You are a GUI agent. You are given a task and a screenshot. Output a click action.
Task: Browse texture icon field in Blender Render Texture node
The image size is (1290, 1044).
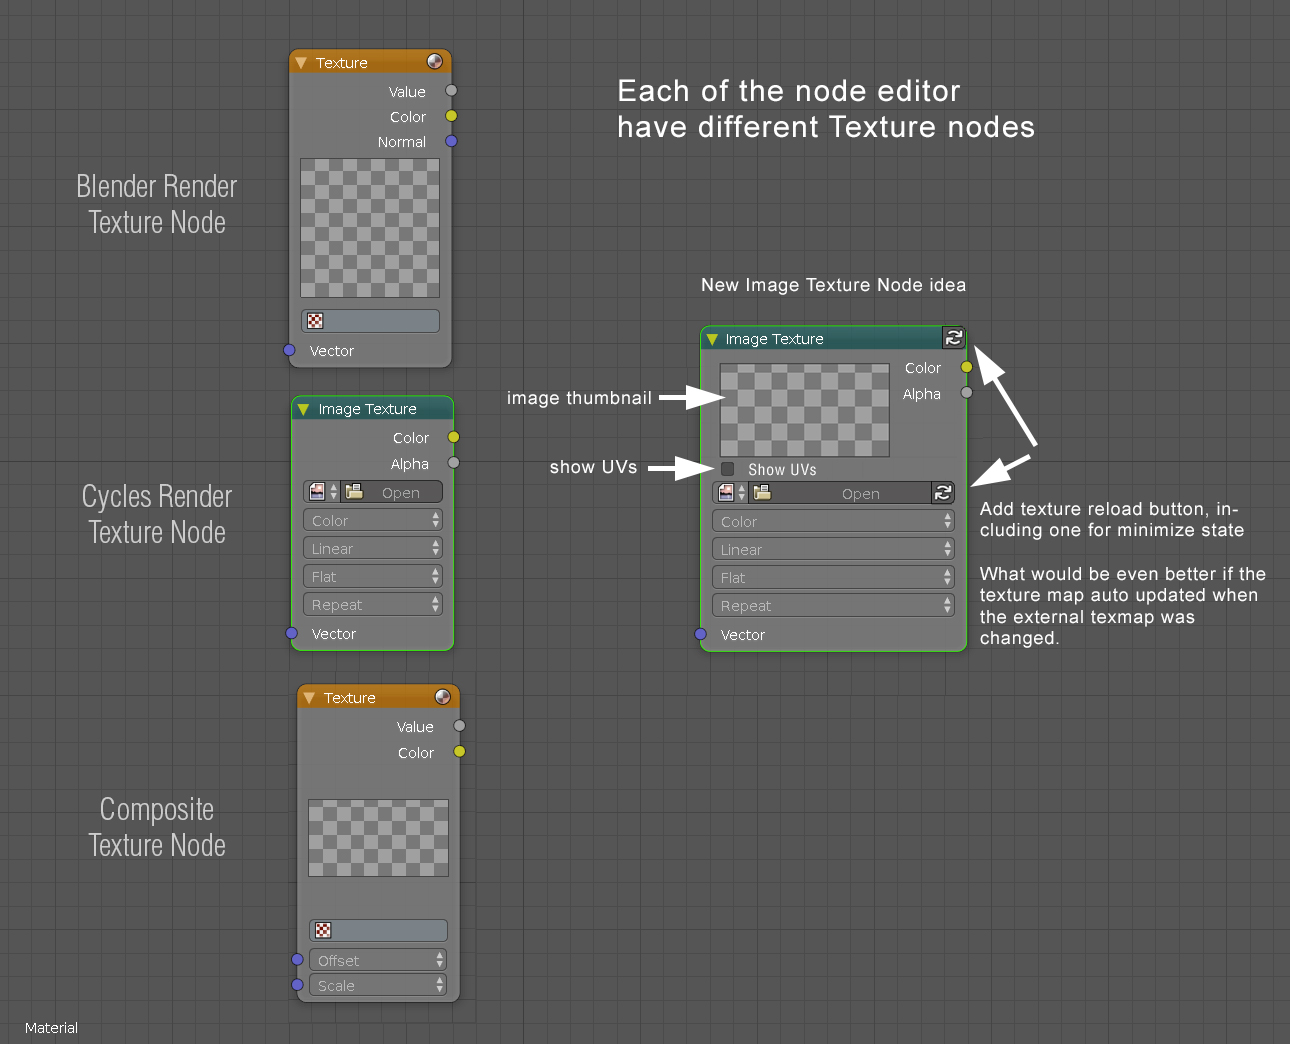coord(370,321)
